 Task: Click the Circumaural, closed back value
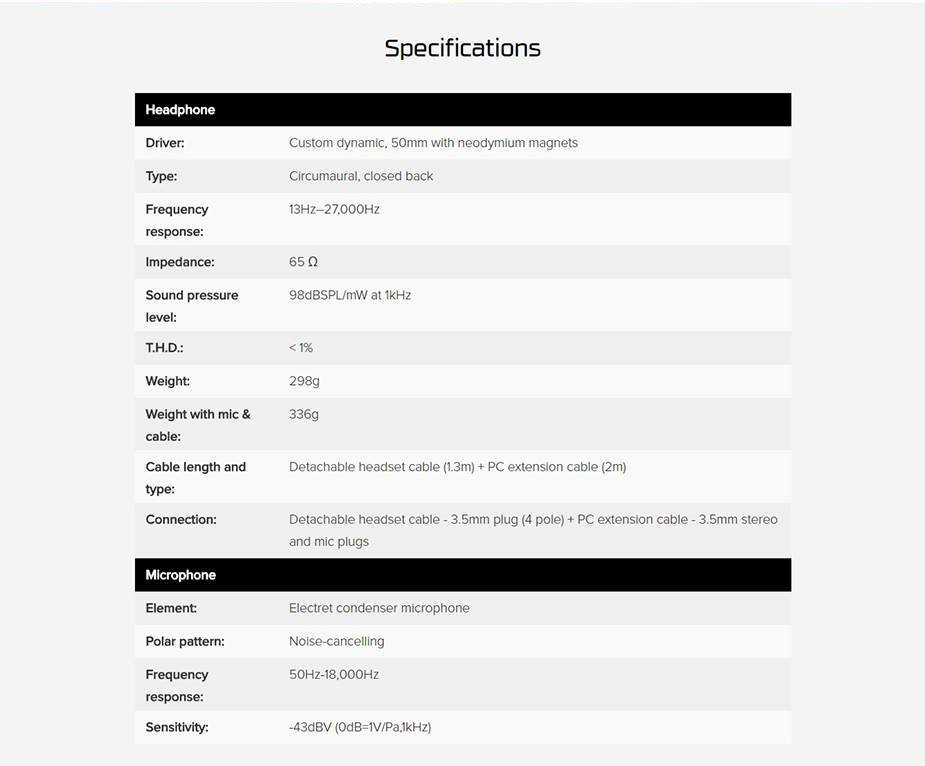pos(361,176)
